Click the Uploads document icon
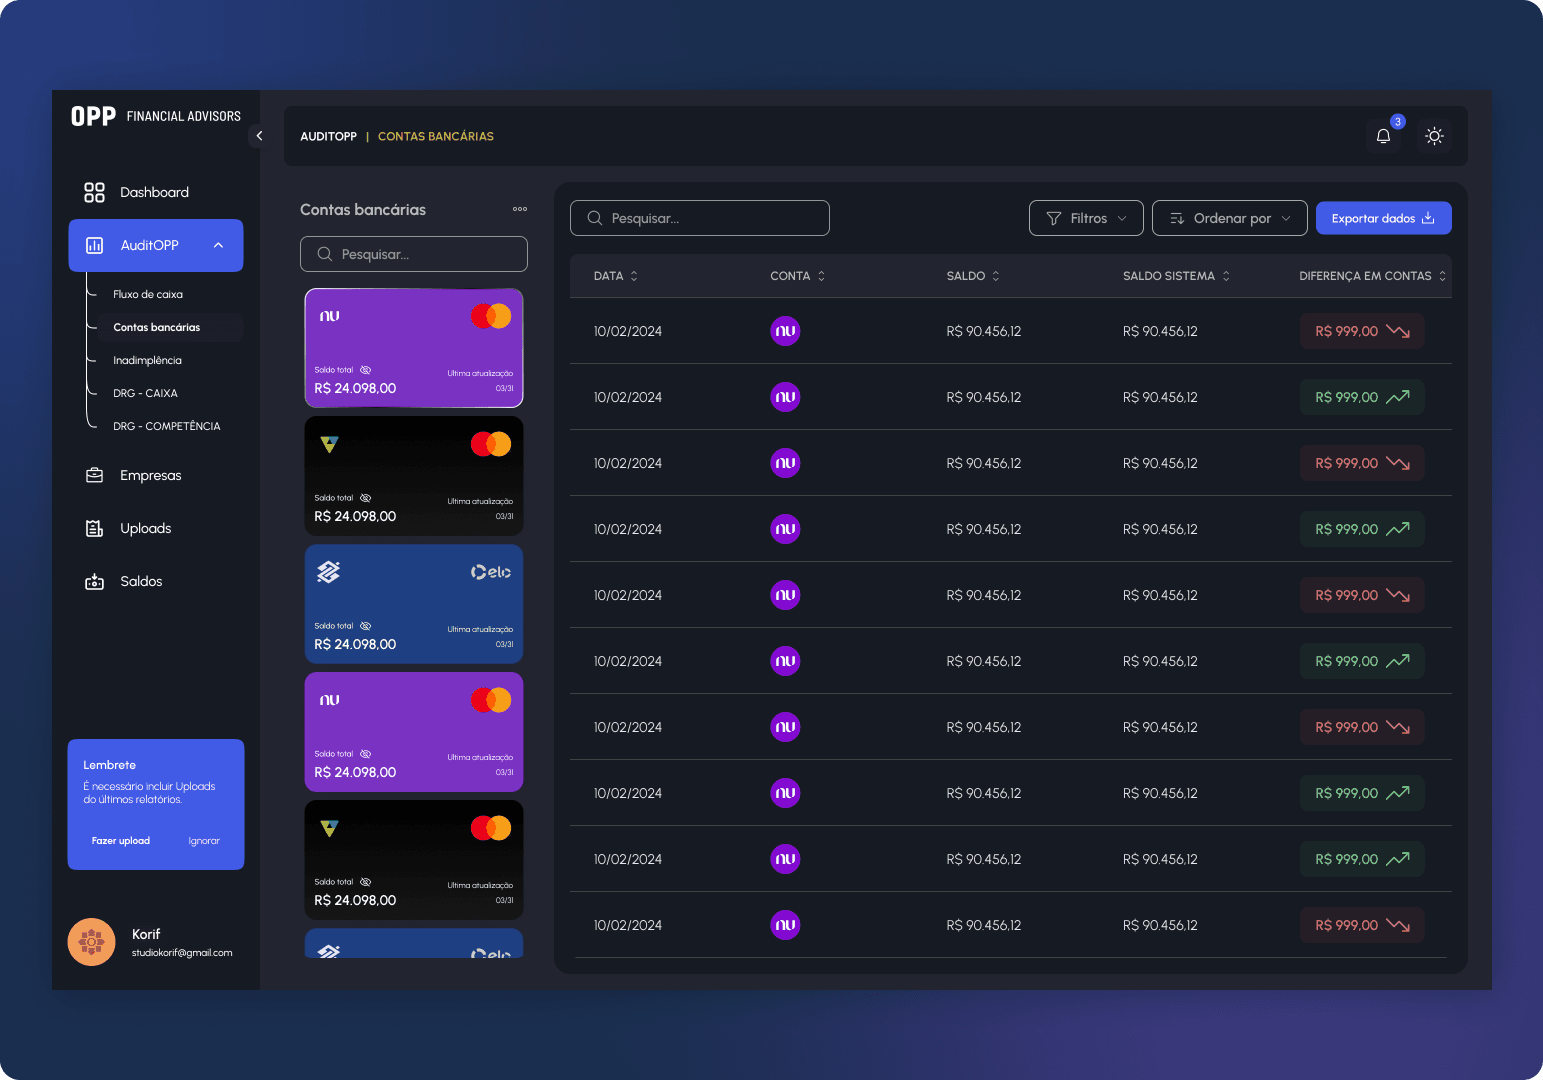This screenshot has width=1543, height=1080. click(95, 528)
